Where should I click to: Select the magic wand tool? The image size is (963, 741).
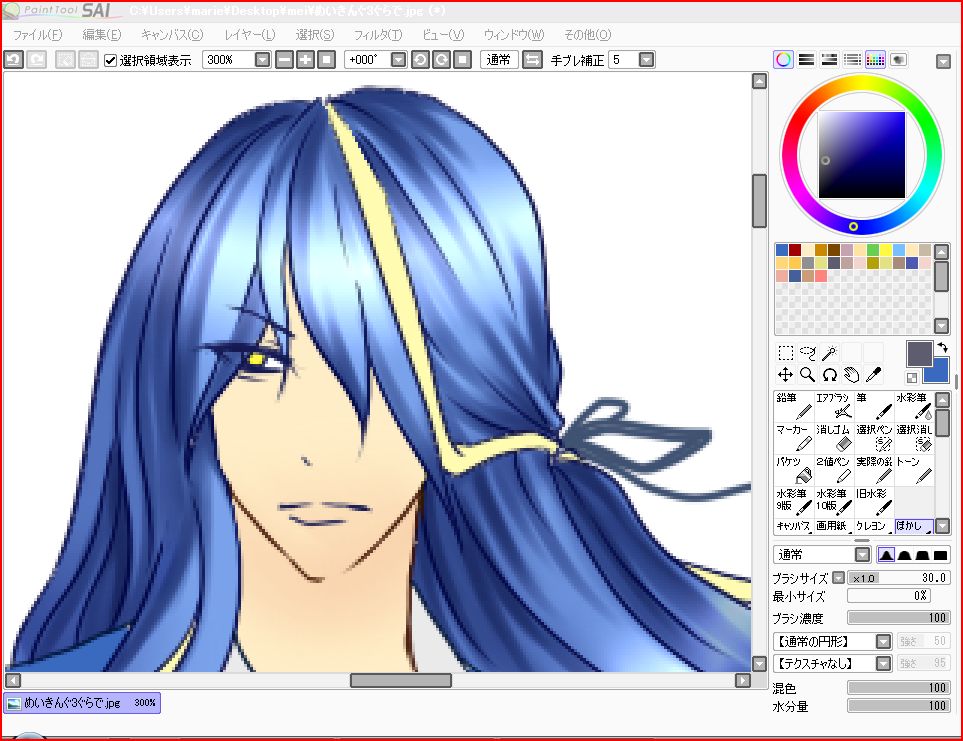(x=830, y=352)
